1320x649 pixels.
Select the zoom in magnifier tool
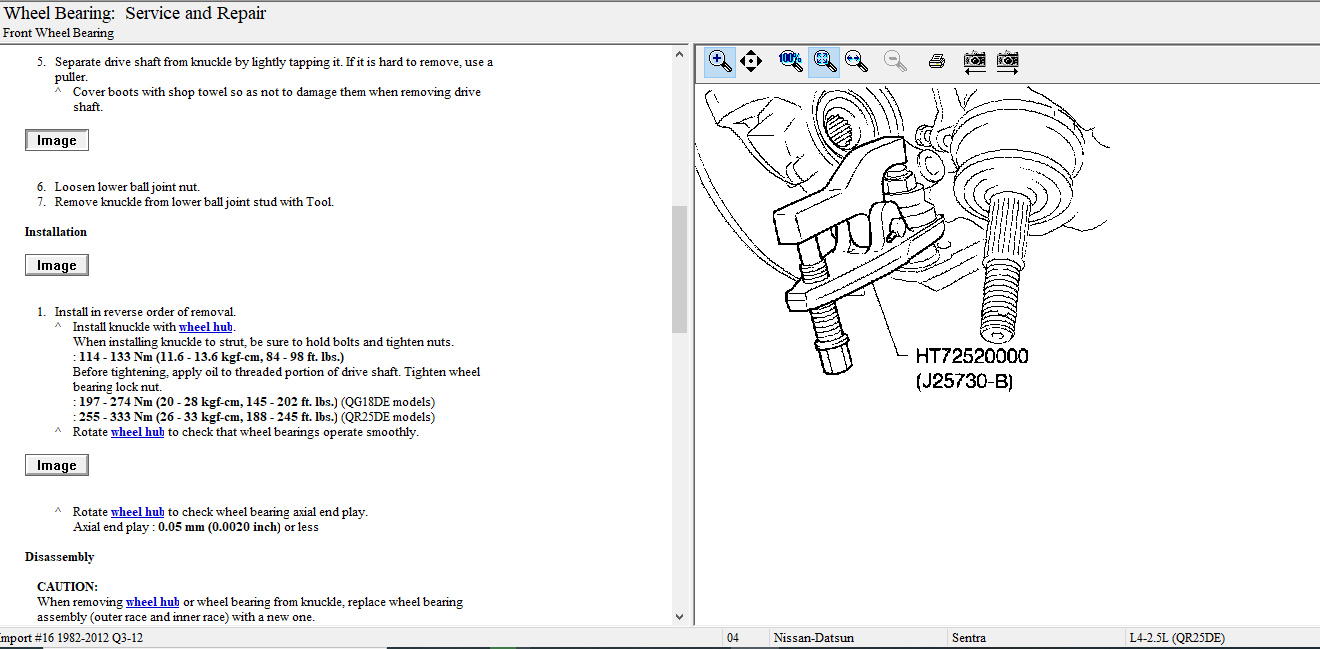point(719,61)
